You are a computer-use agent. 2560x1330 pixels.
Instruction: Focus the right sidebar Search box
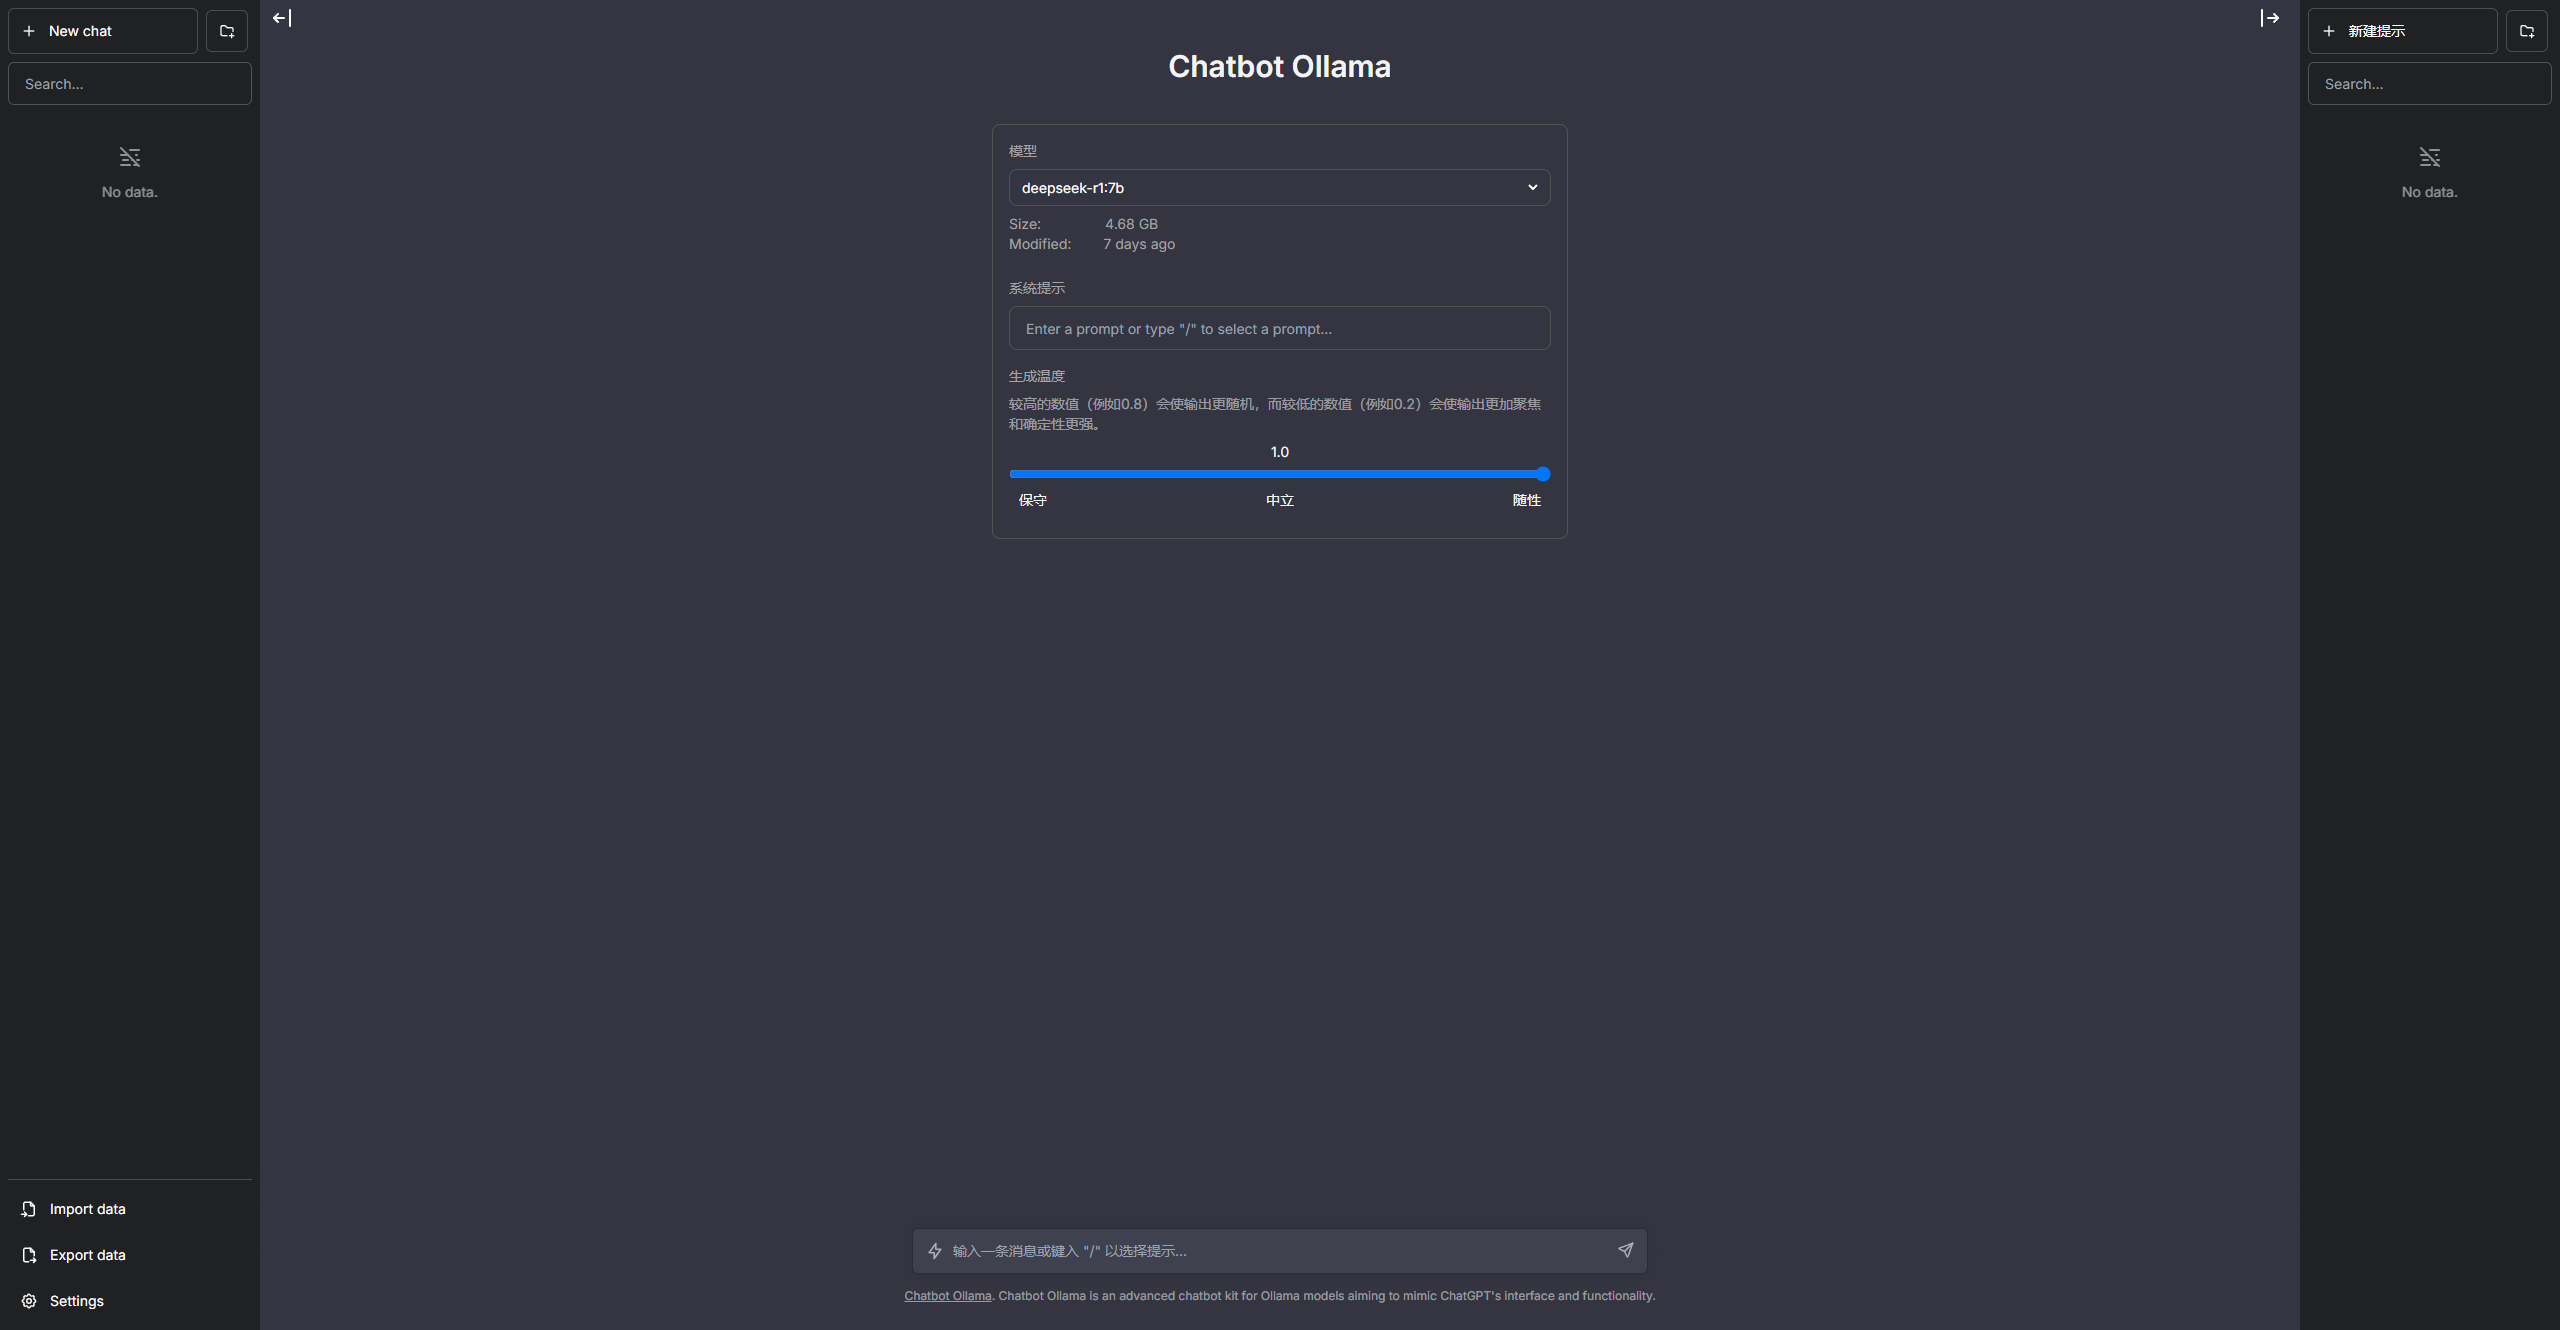tap(2429, 84)
